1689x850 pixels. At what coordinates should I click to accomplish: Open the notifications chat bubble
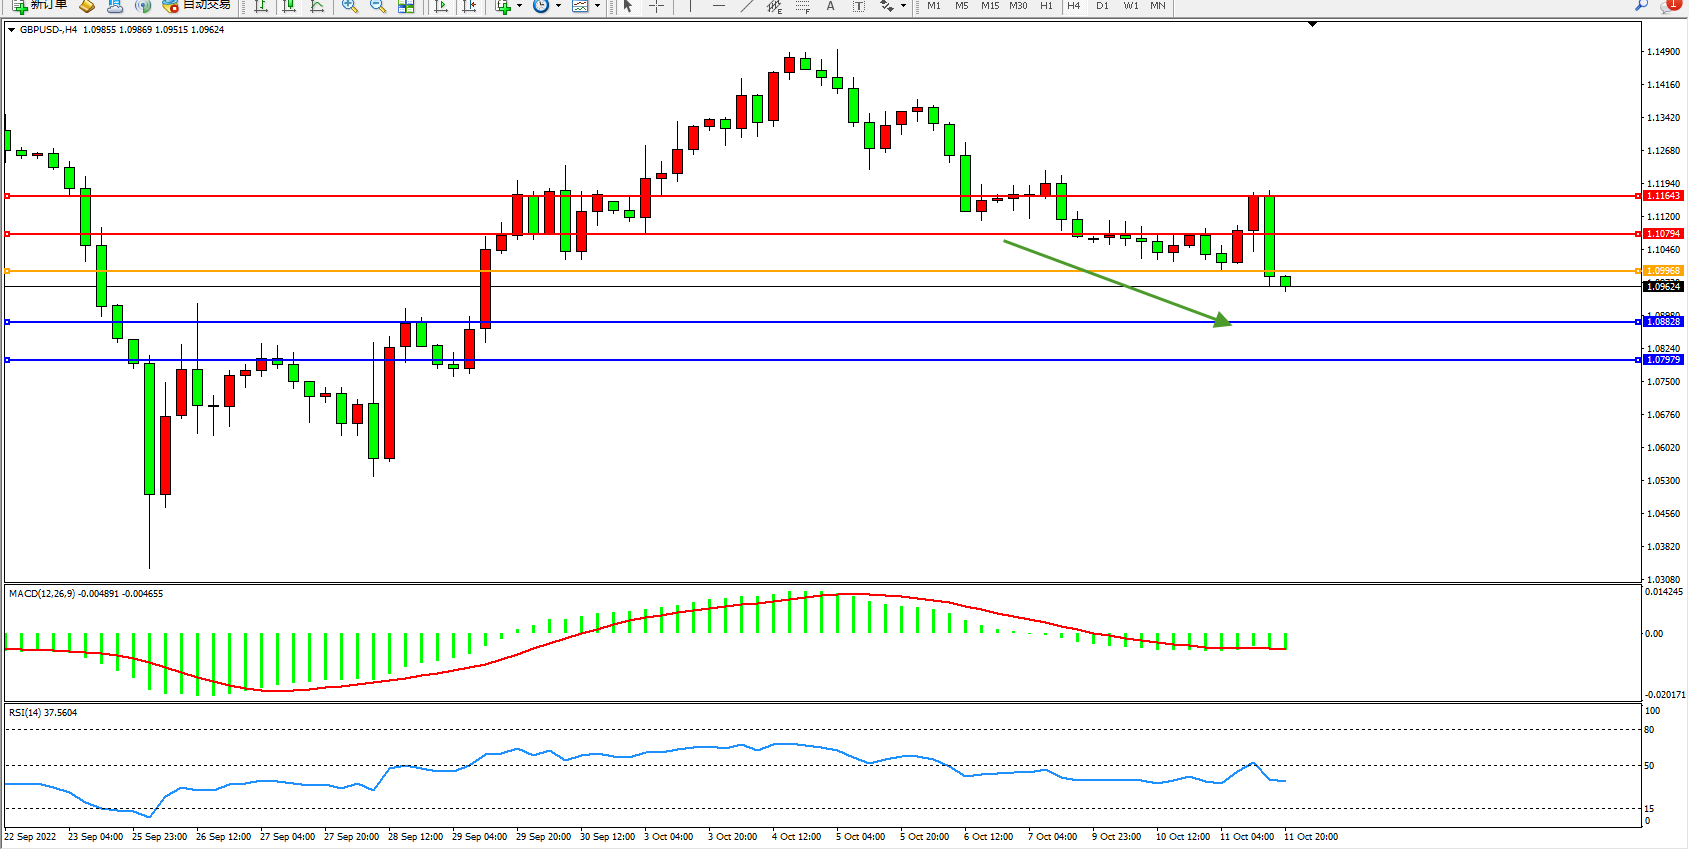1669,6
